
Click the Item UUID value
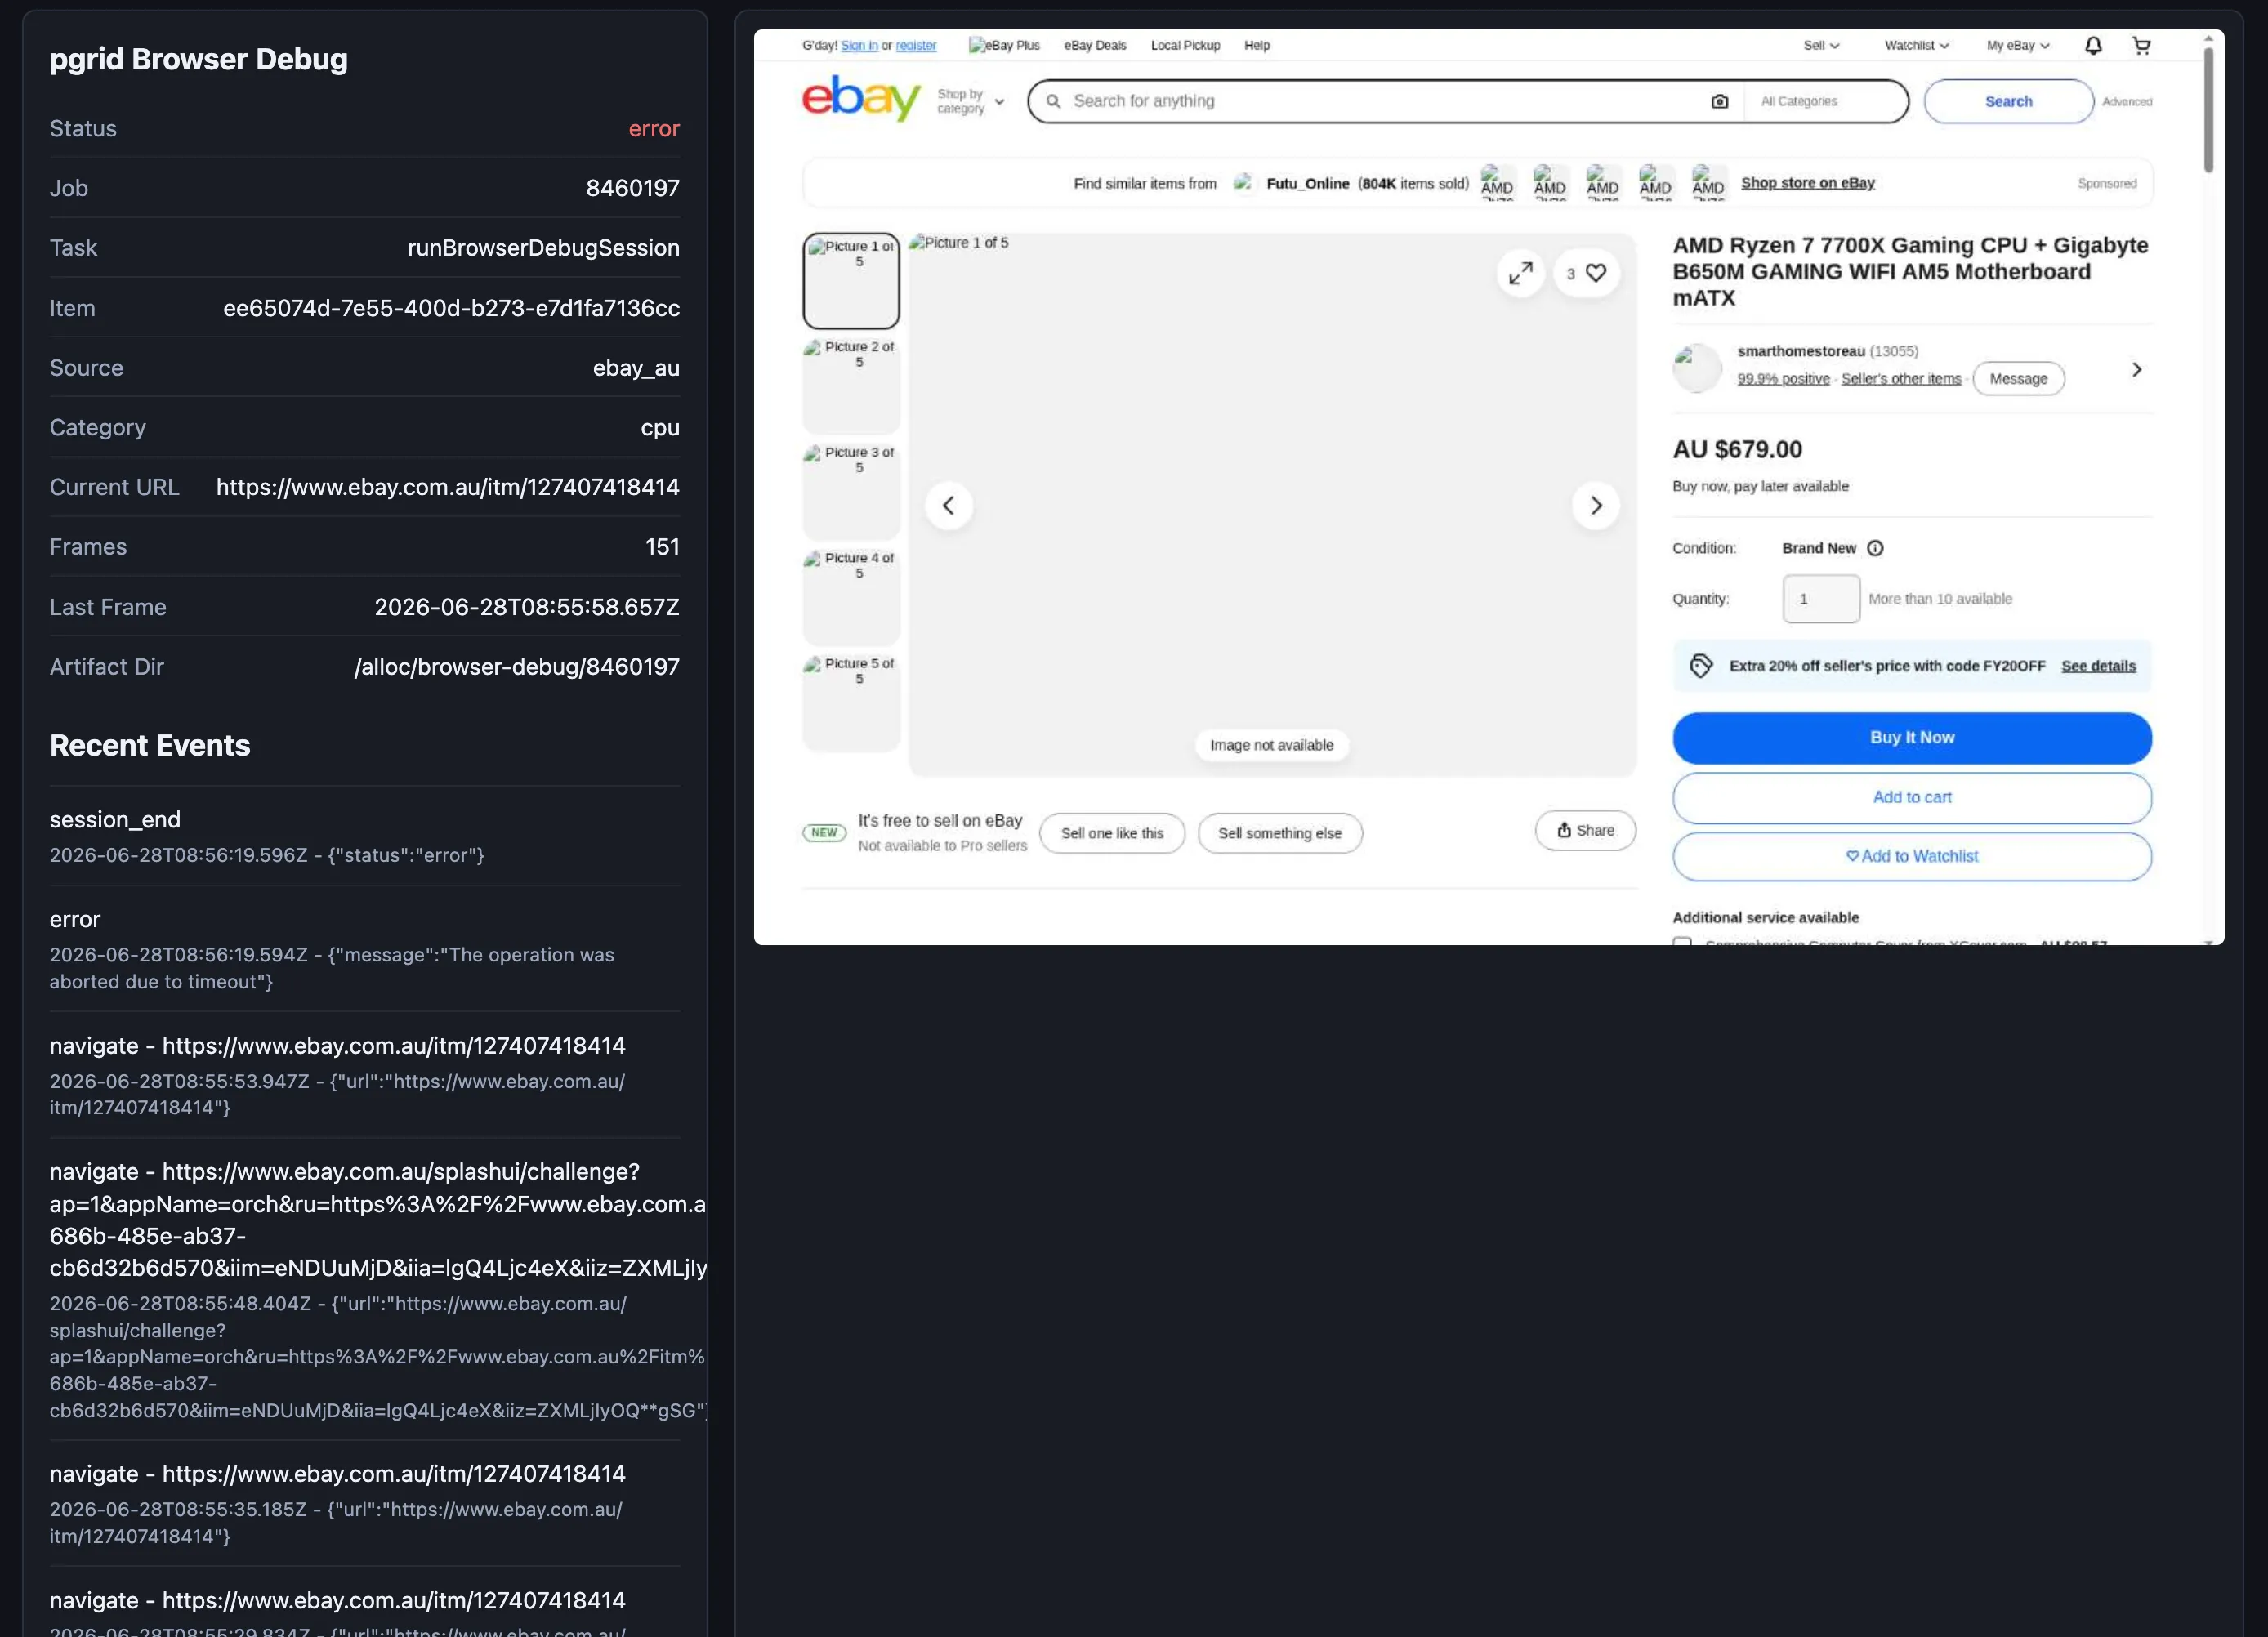click(x=451, y=308)
